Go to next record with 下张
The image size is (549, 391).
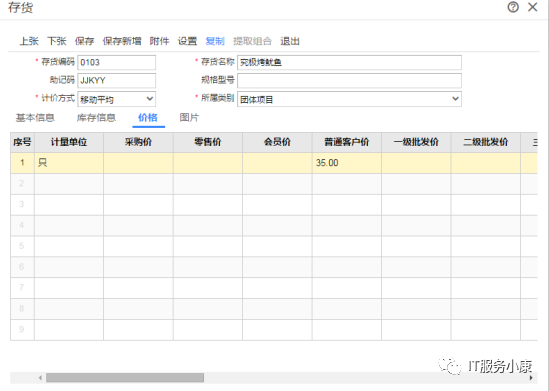57,41
